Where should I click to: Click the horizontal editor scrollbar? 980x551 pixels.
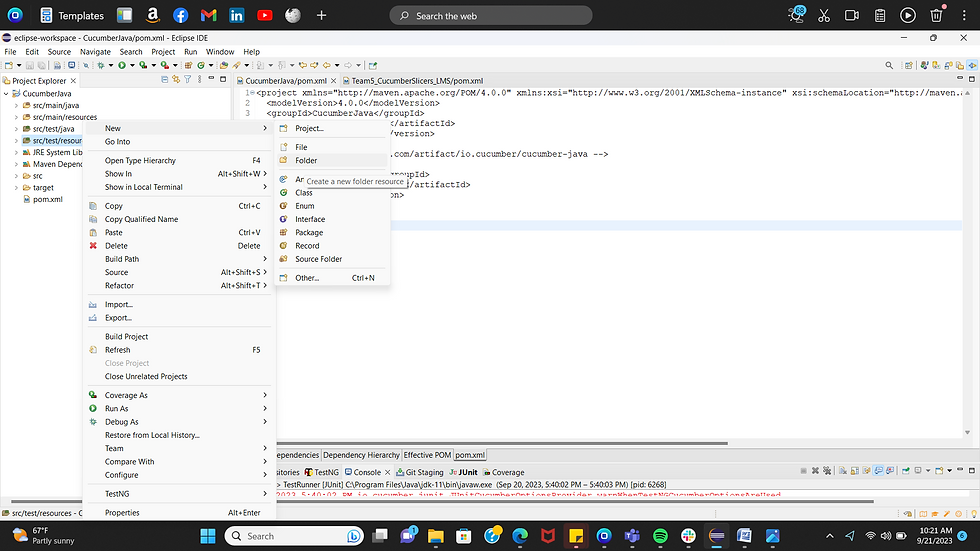click(501, 443)
